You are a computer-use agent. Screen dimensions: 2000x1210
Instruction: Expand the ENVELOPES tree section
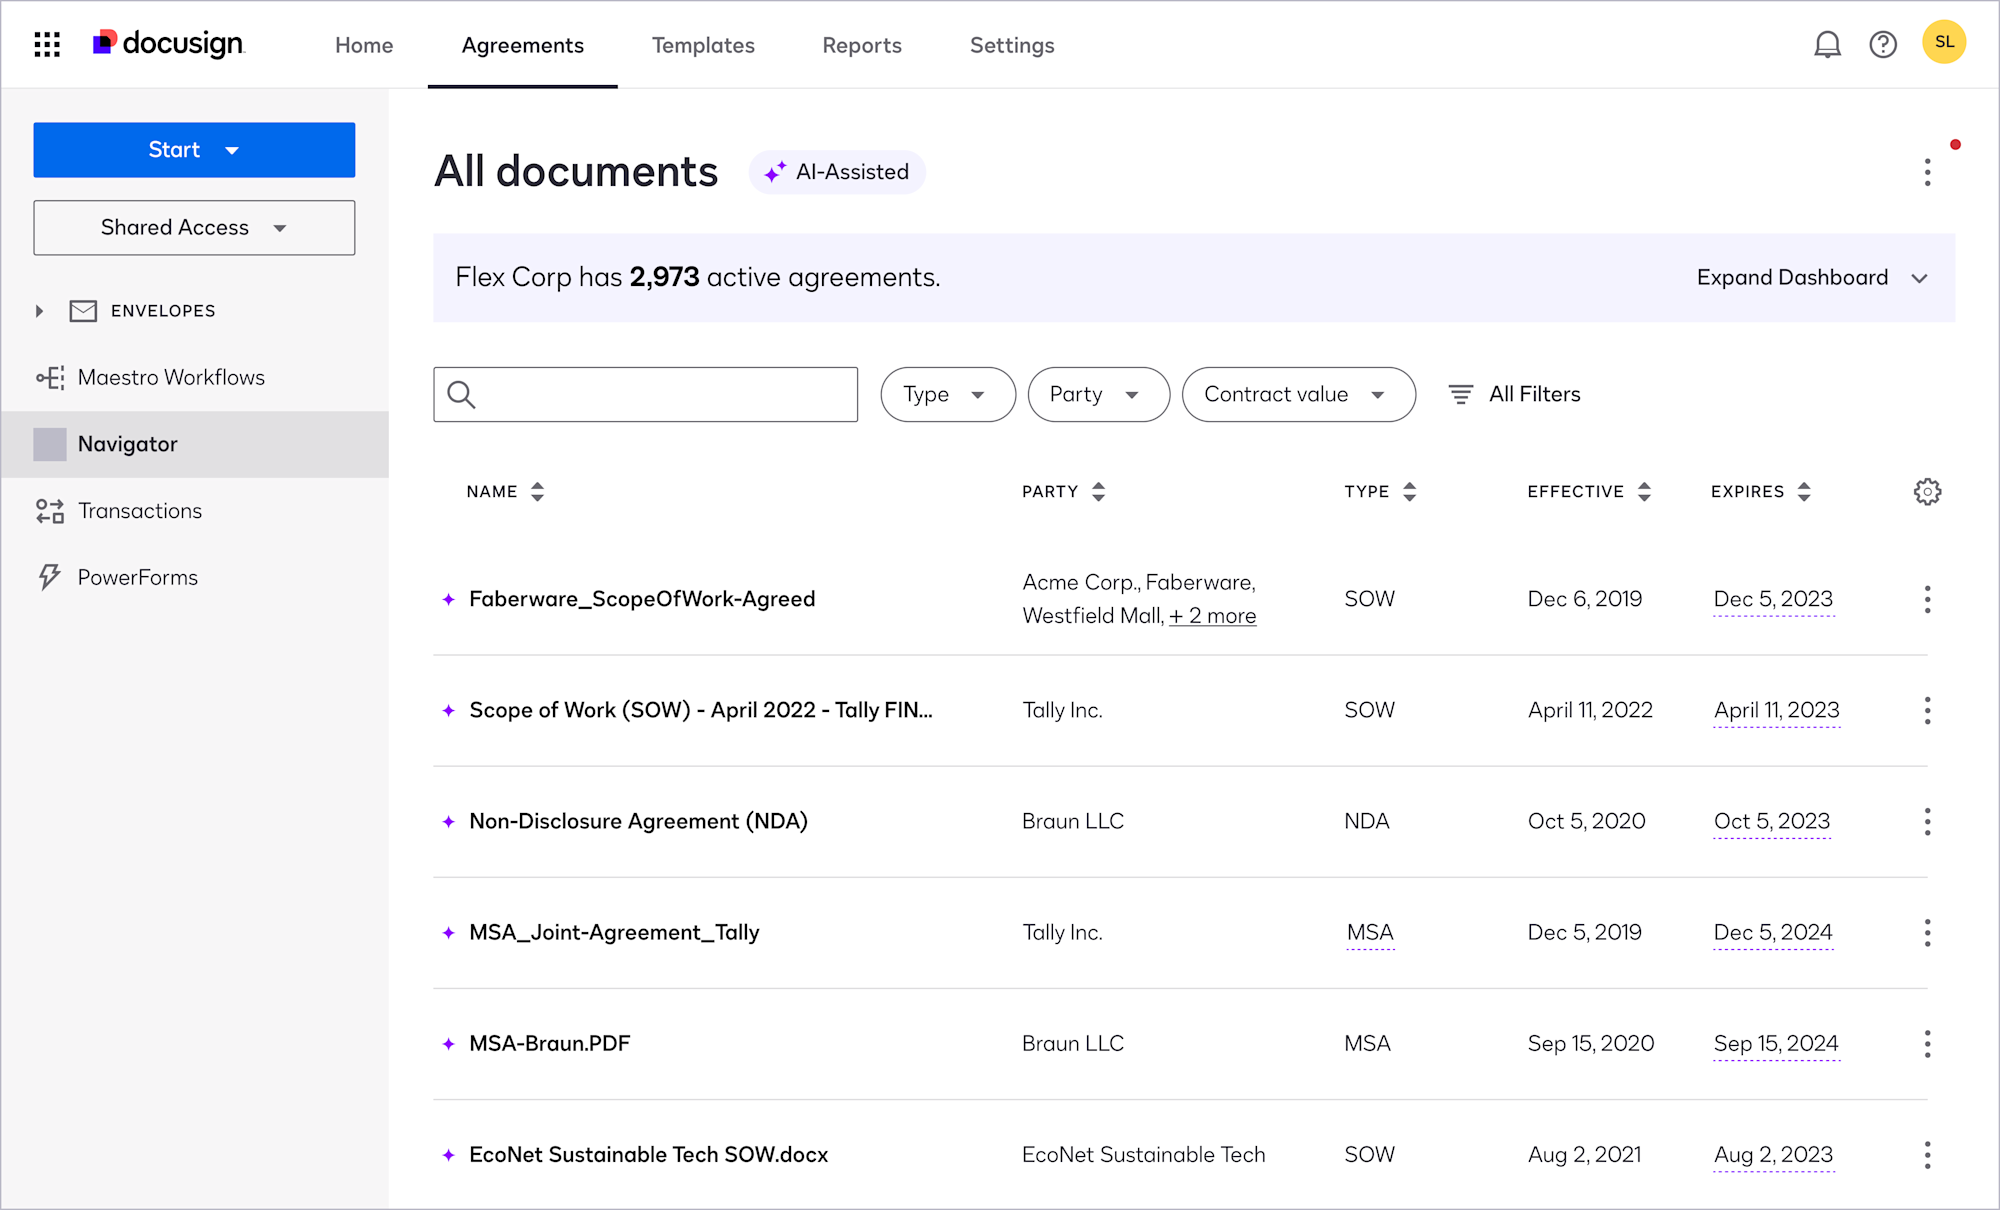click(40, 311)
